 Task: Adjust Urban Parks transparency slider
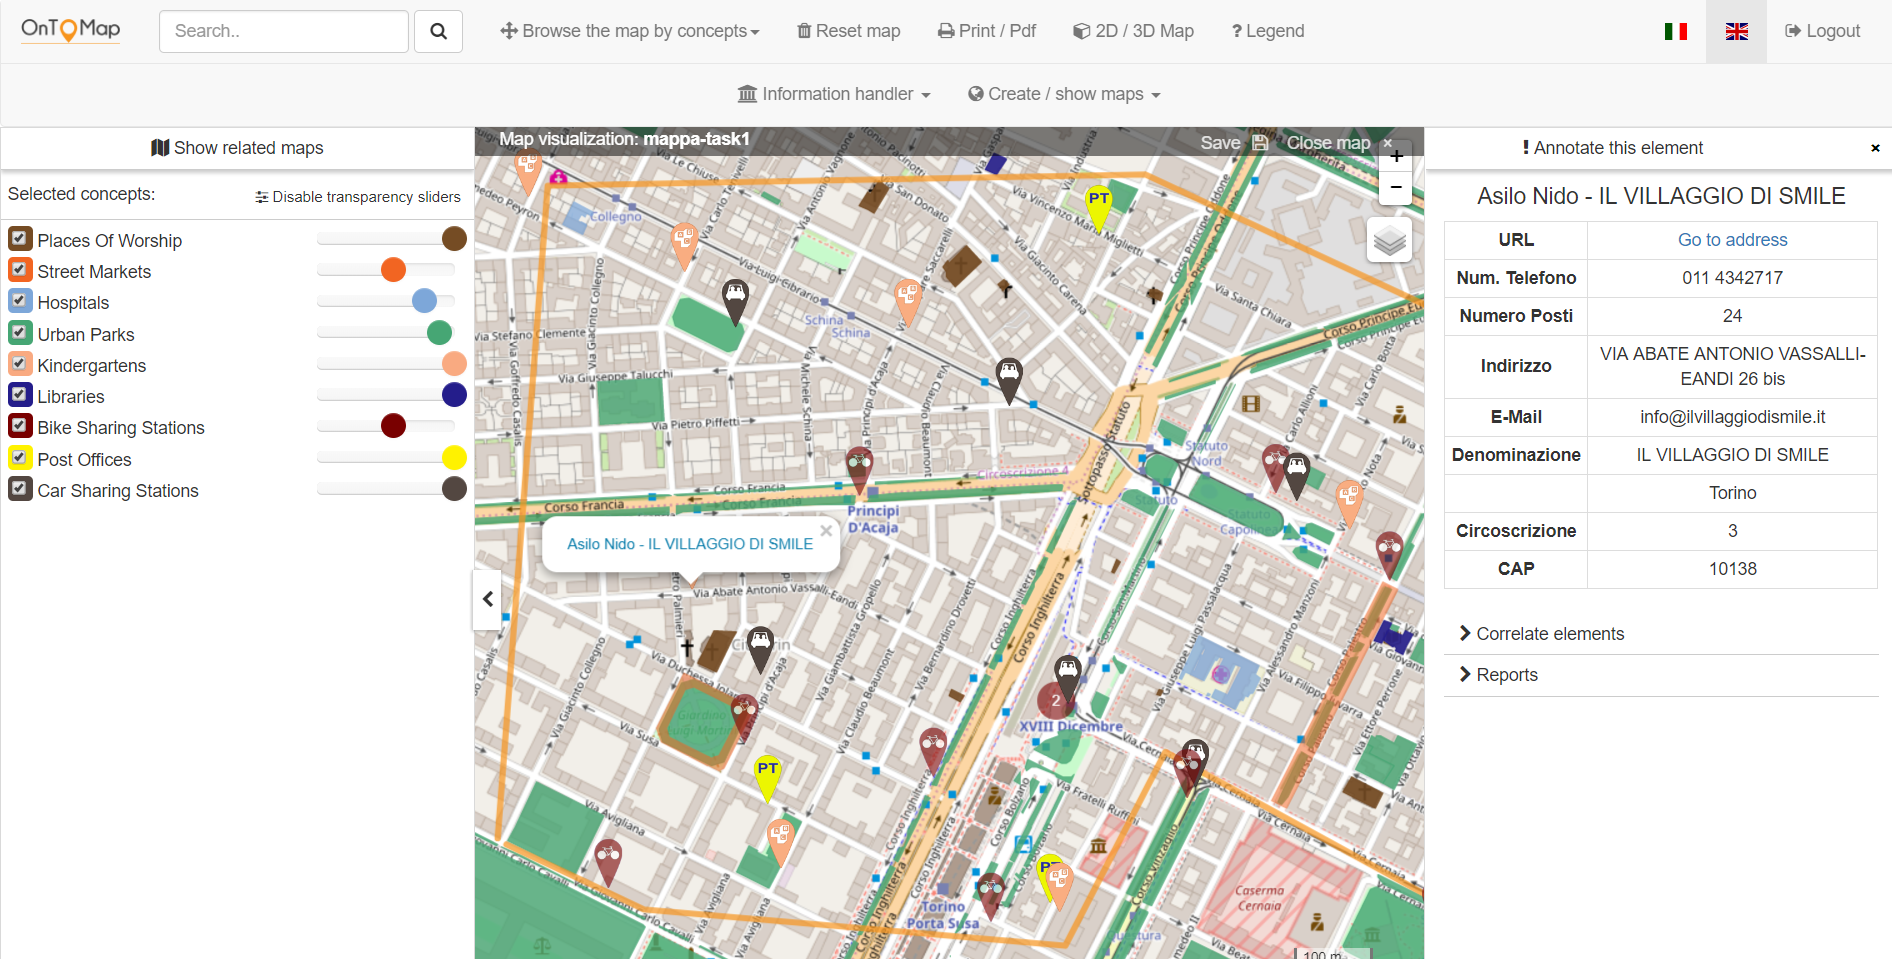click(439, 333)
